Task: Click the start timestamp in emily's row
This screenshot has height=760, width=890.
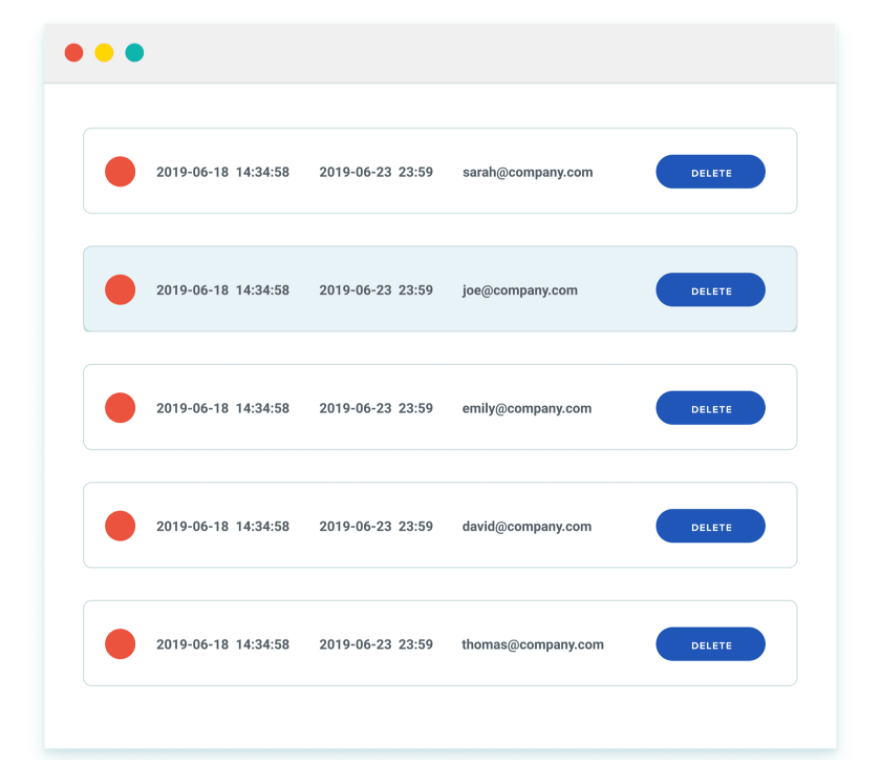Action: point(223,407)
